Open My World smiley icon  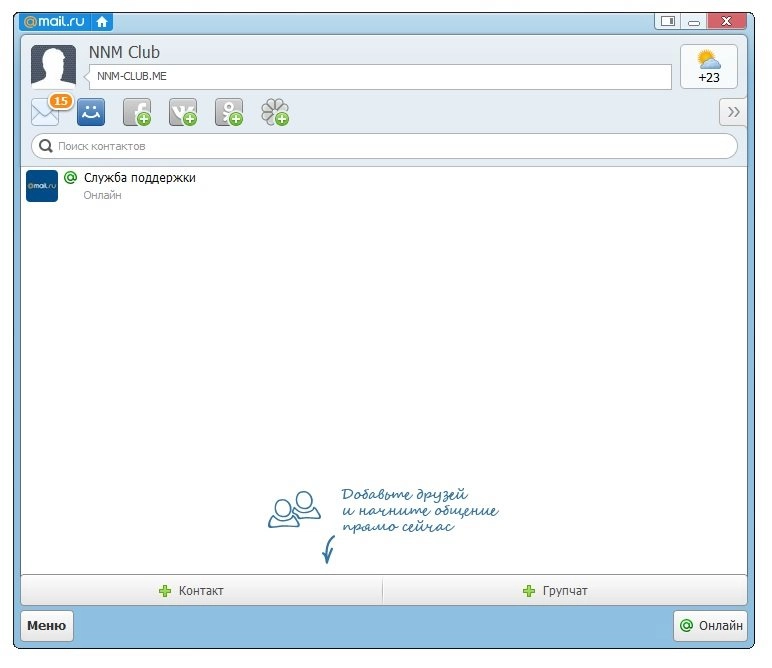click(91, 112)
